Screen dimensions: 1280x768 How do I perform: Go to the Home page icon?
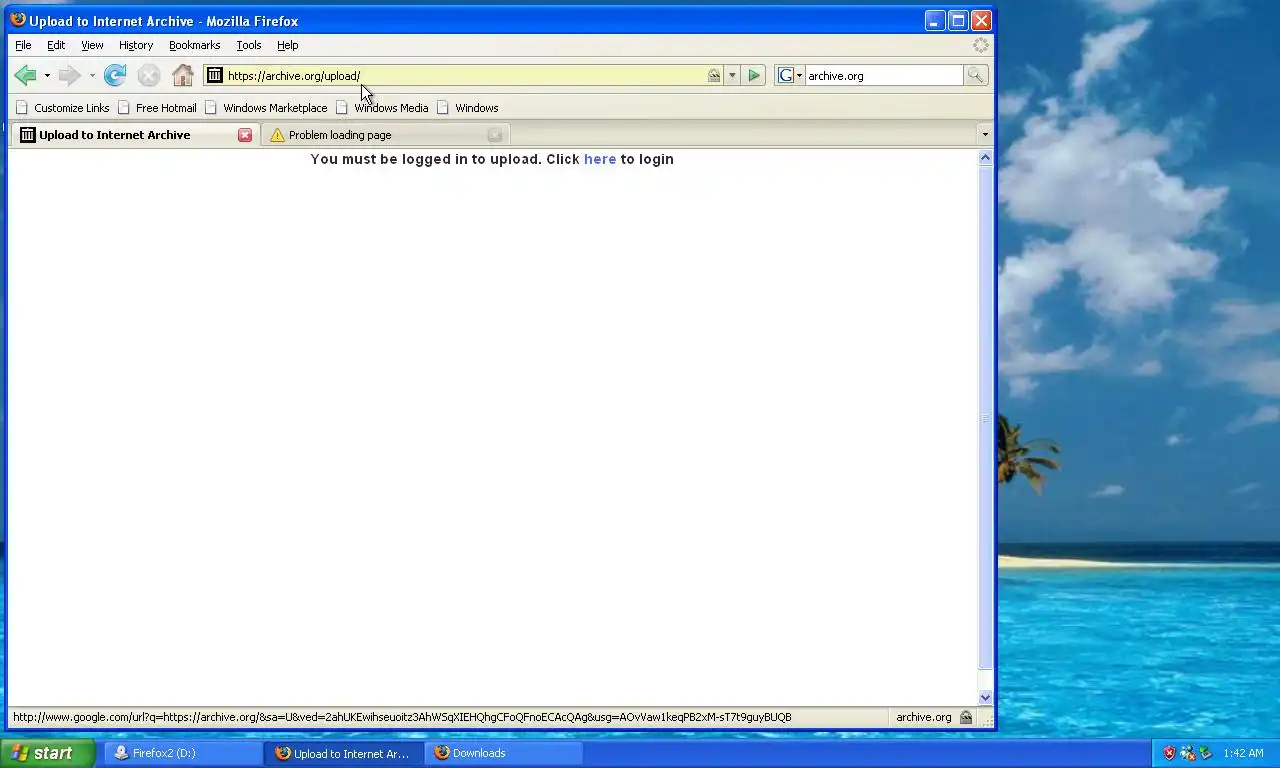182,75
